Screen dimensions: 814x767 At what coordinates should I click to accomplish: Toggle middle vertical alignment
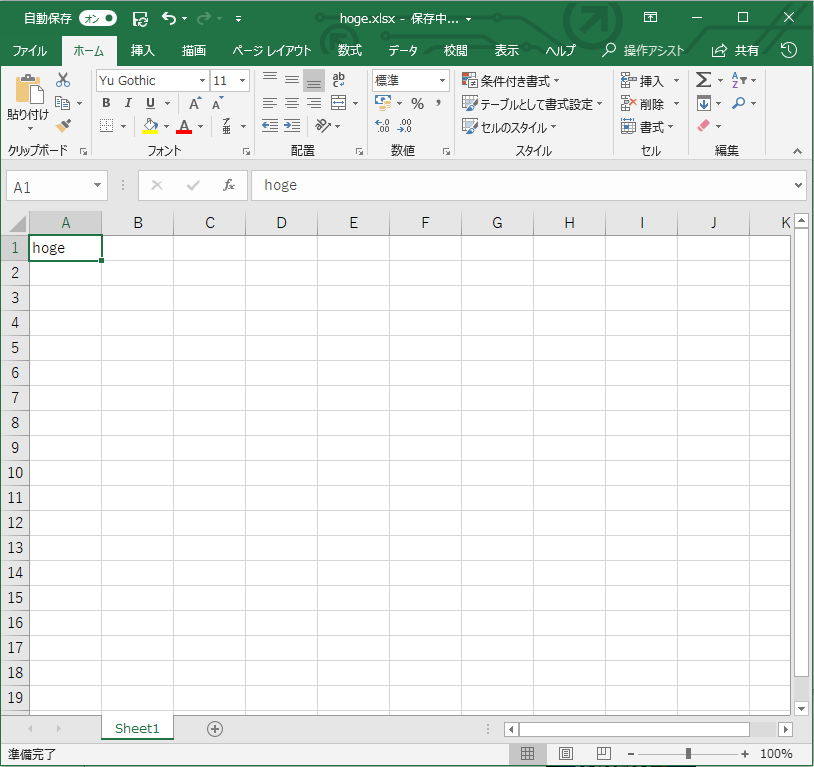click(292, 79)
